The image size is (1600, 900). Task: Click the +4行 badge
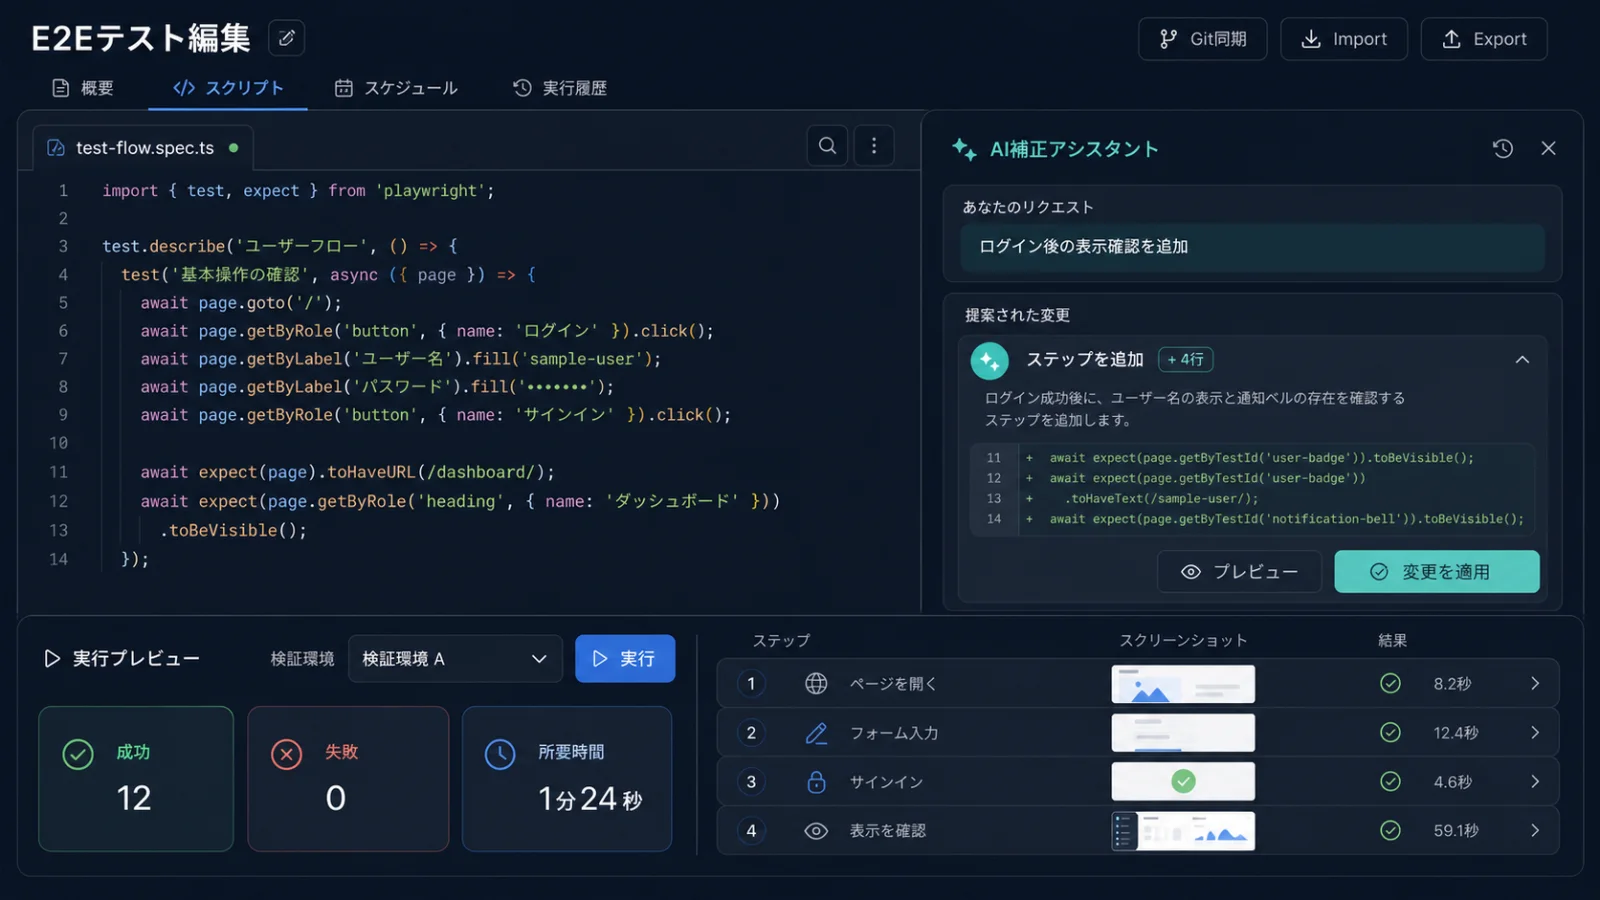(x=1185, y=359)
